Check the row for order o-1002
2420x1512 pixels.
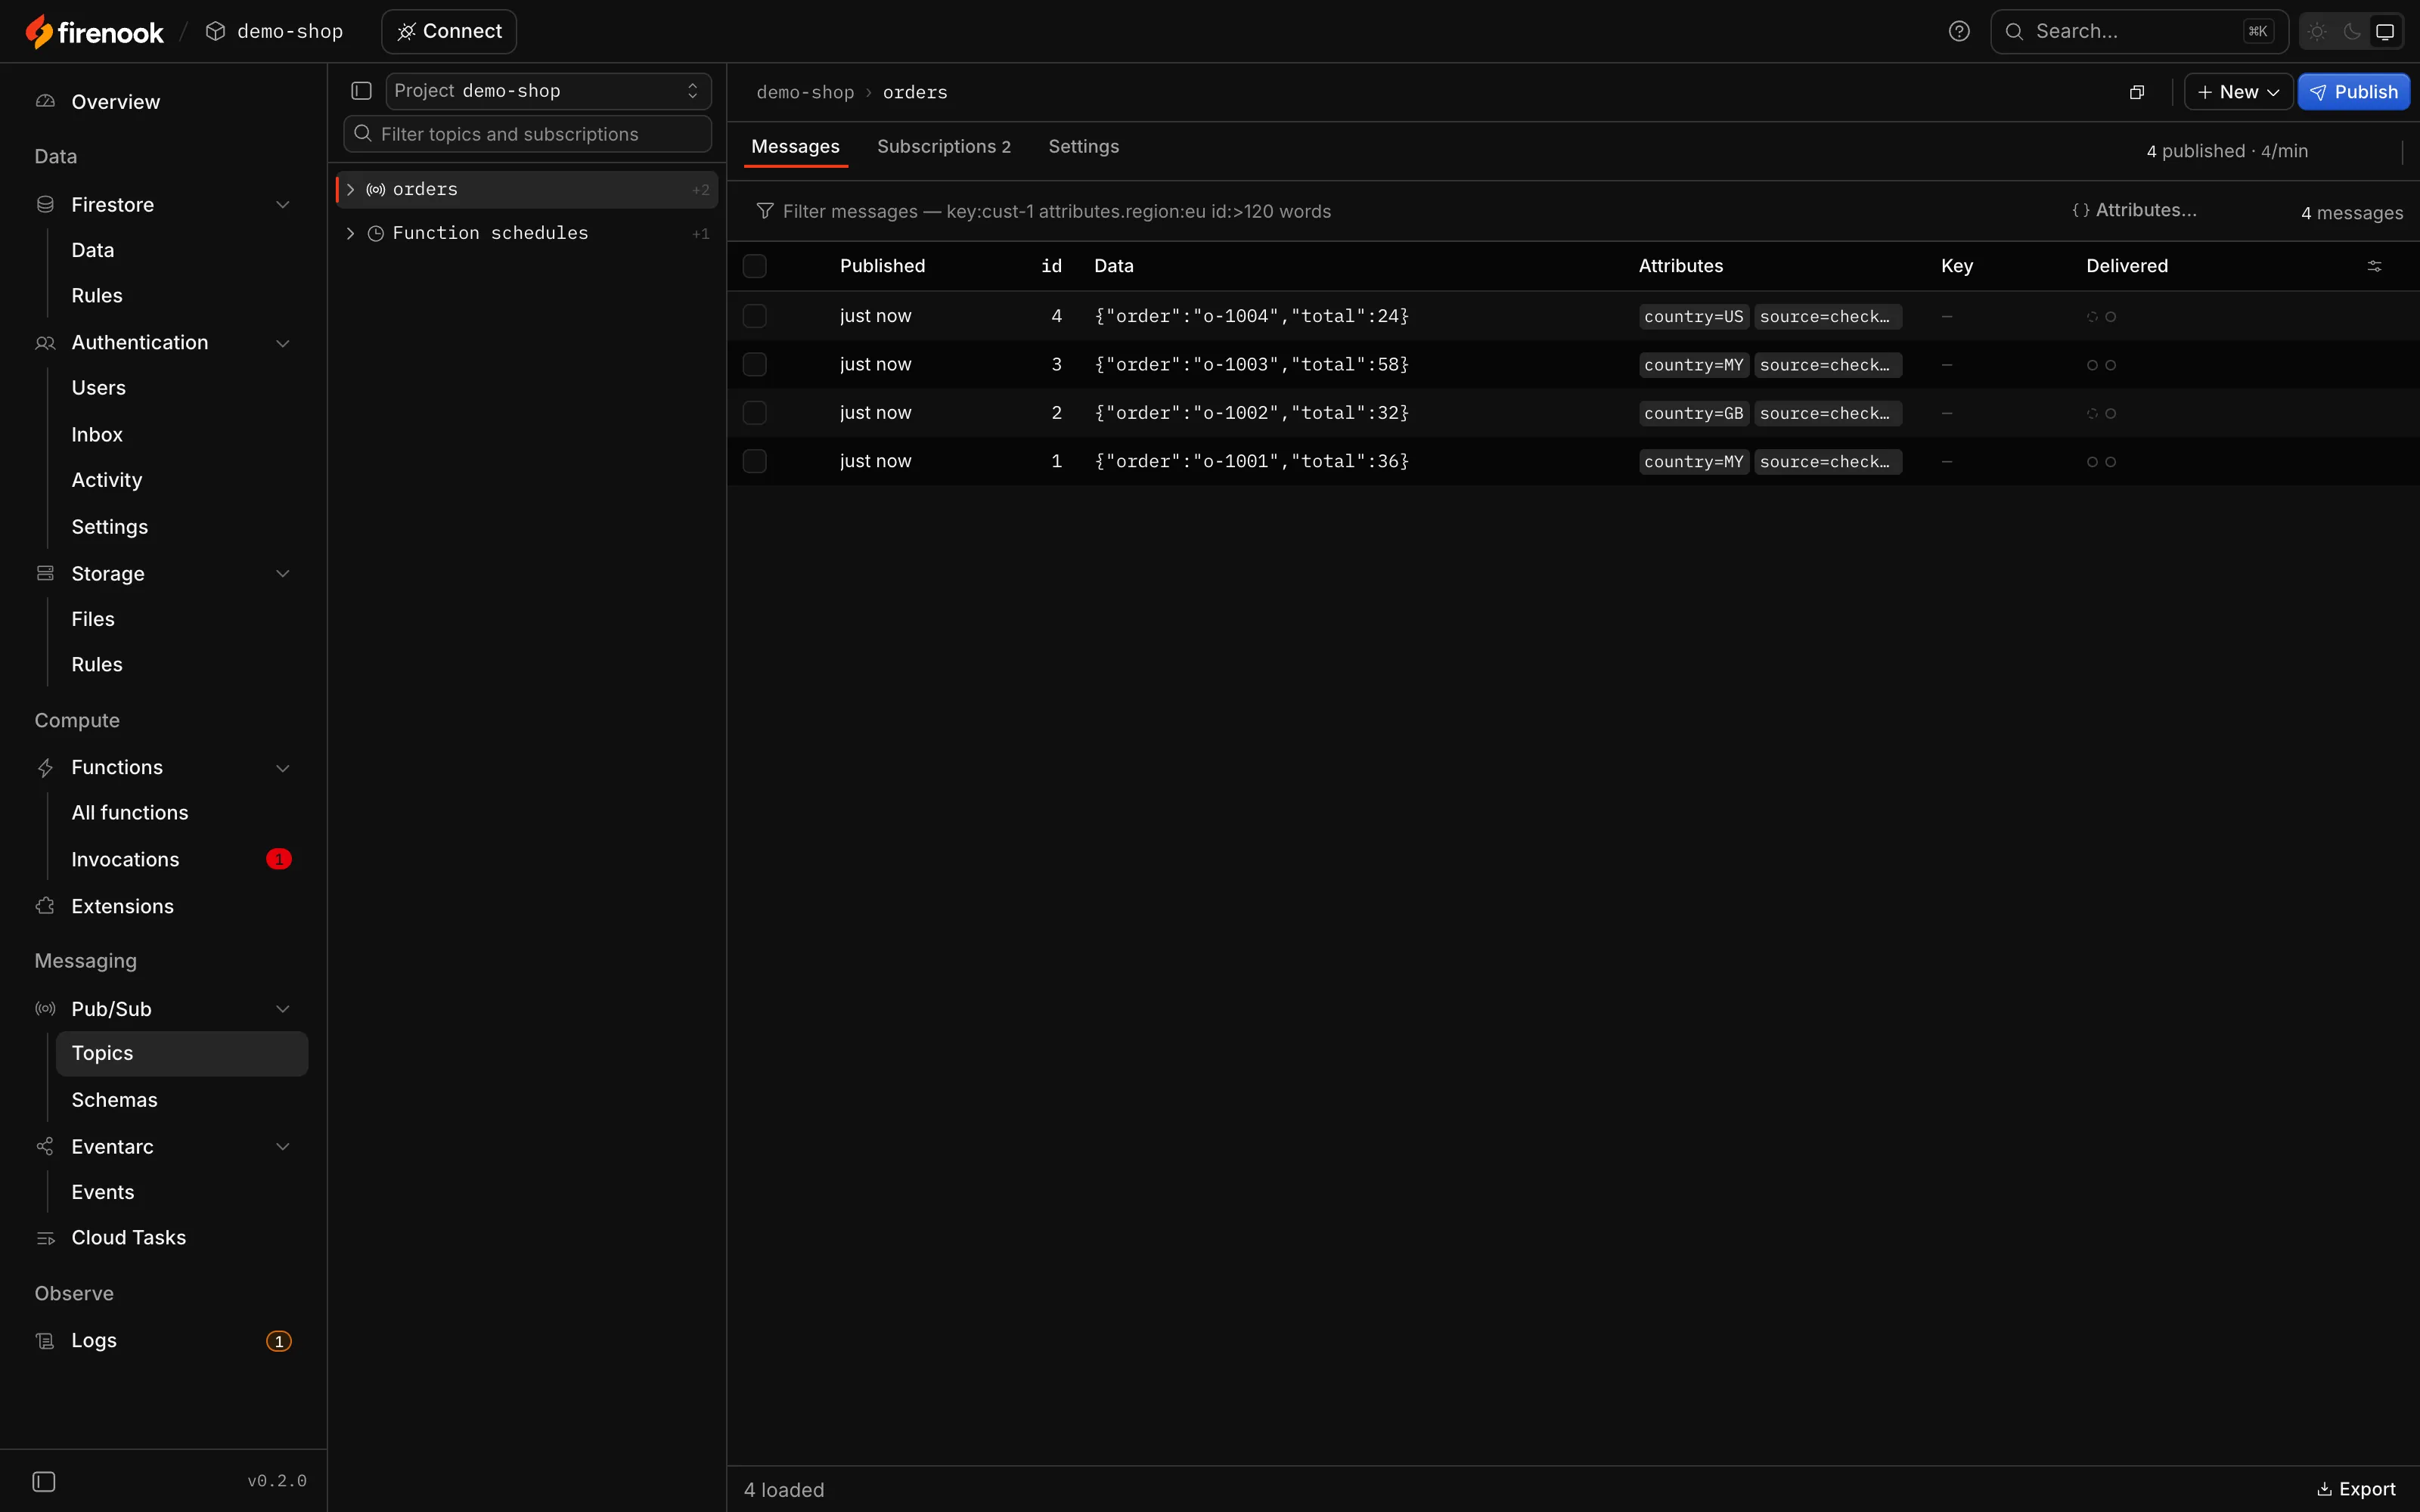[x=755, y=413]
